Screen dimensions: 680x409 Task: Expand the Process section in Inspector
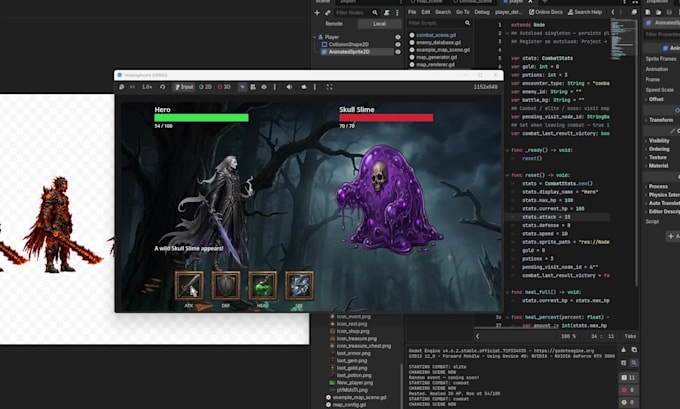point(658,186)
